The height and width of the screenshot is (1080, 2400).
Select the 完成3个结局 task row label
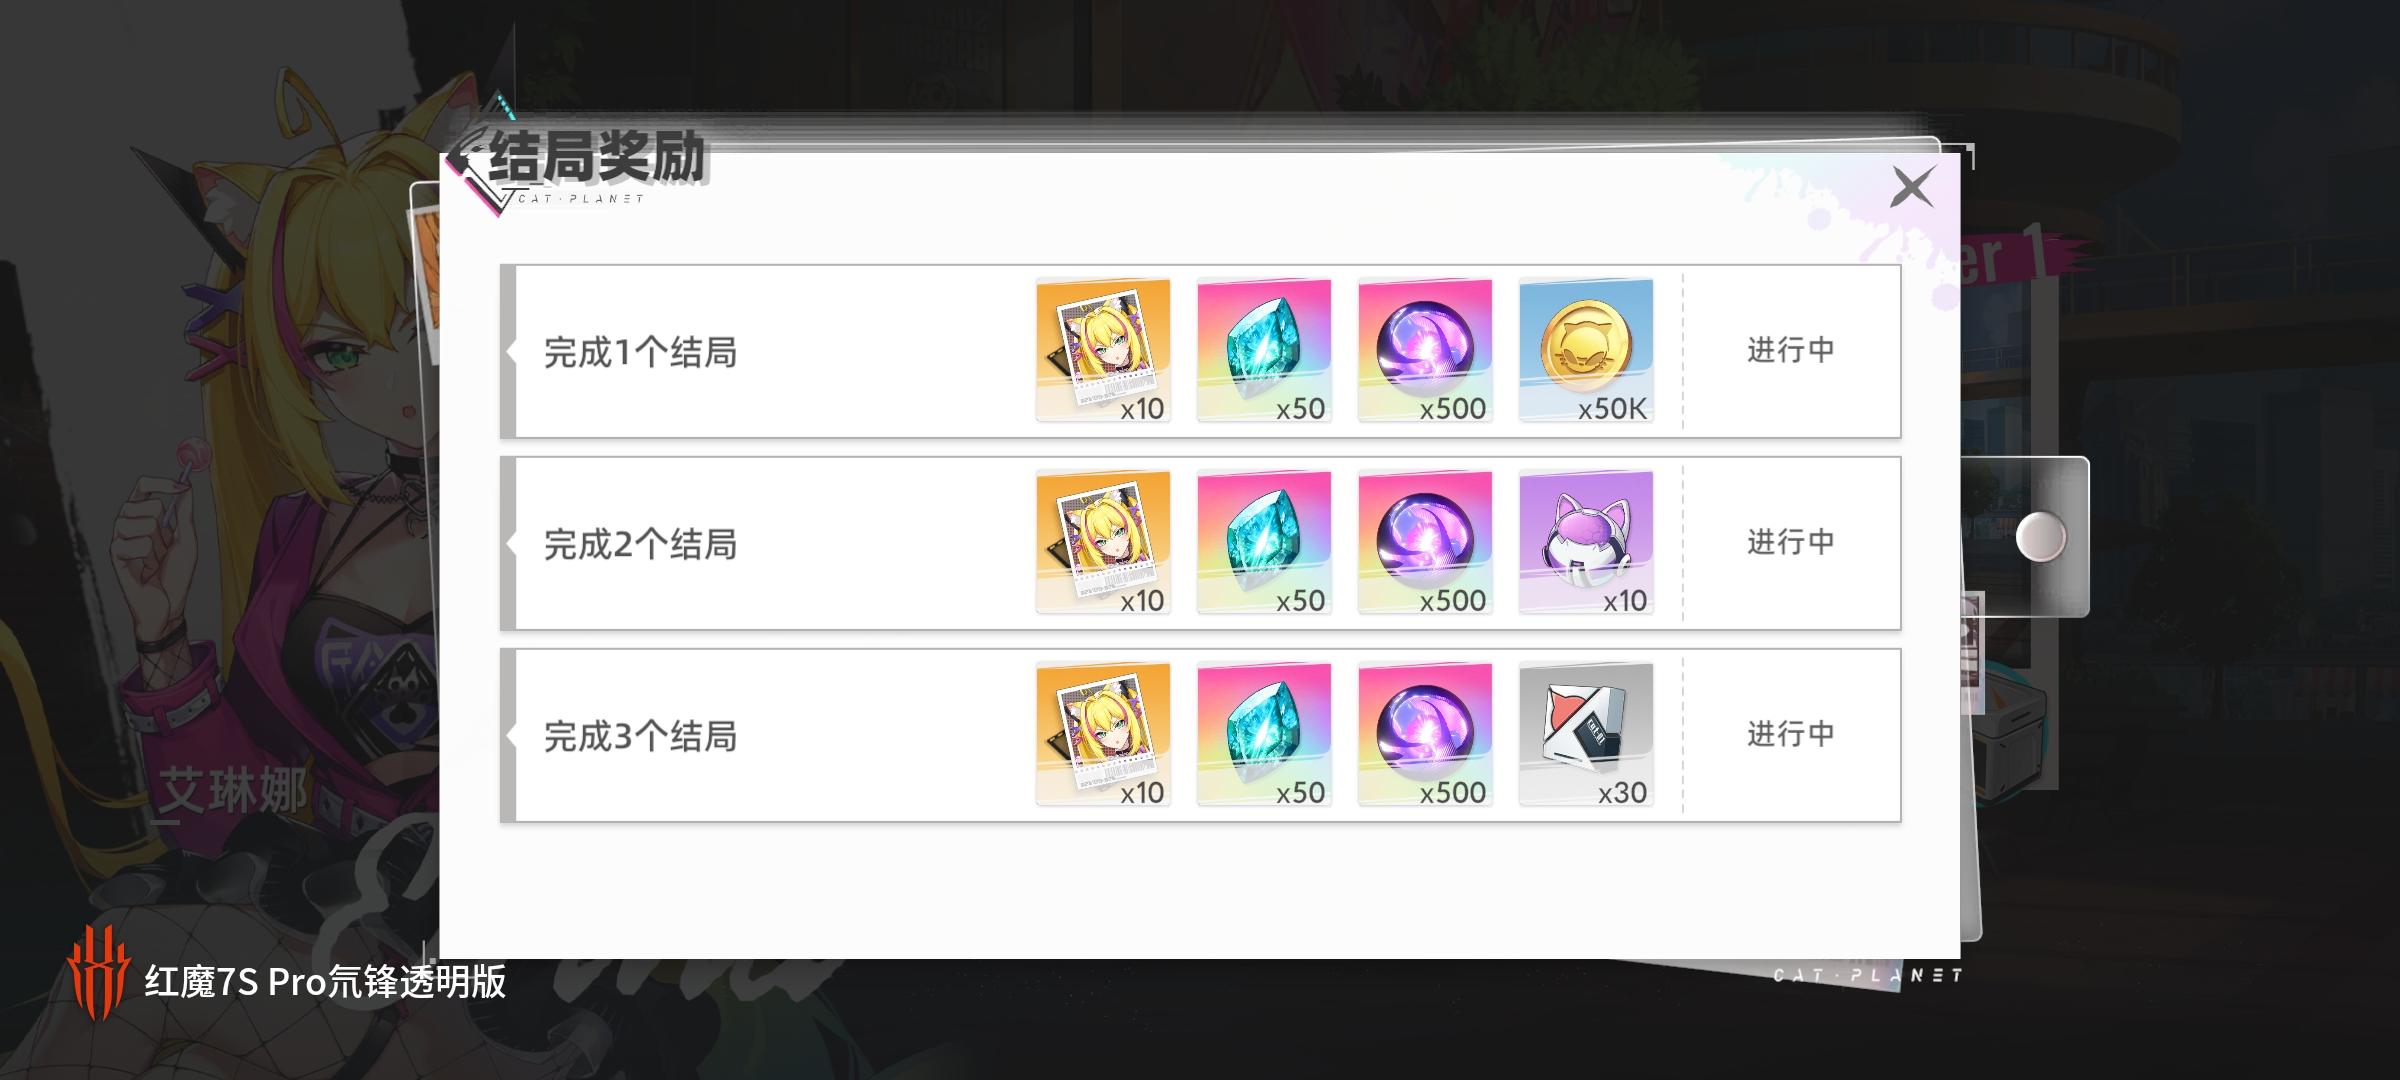click(x=640, y=736)
